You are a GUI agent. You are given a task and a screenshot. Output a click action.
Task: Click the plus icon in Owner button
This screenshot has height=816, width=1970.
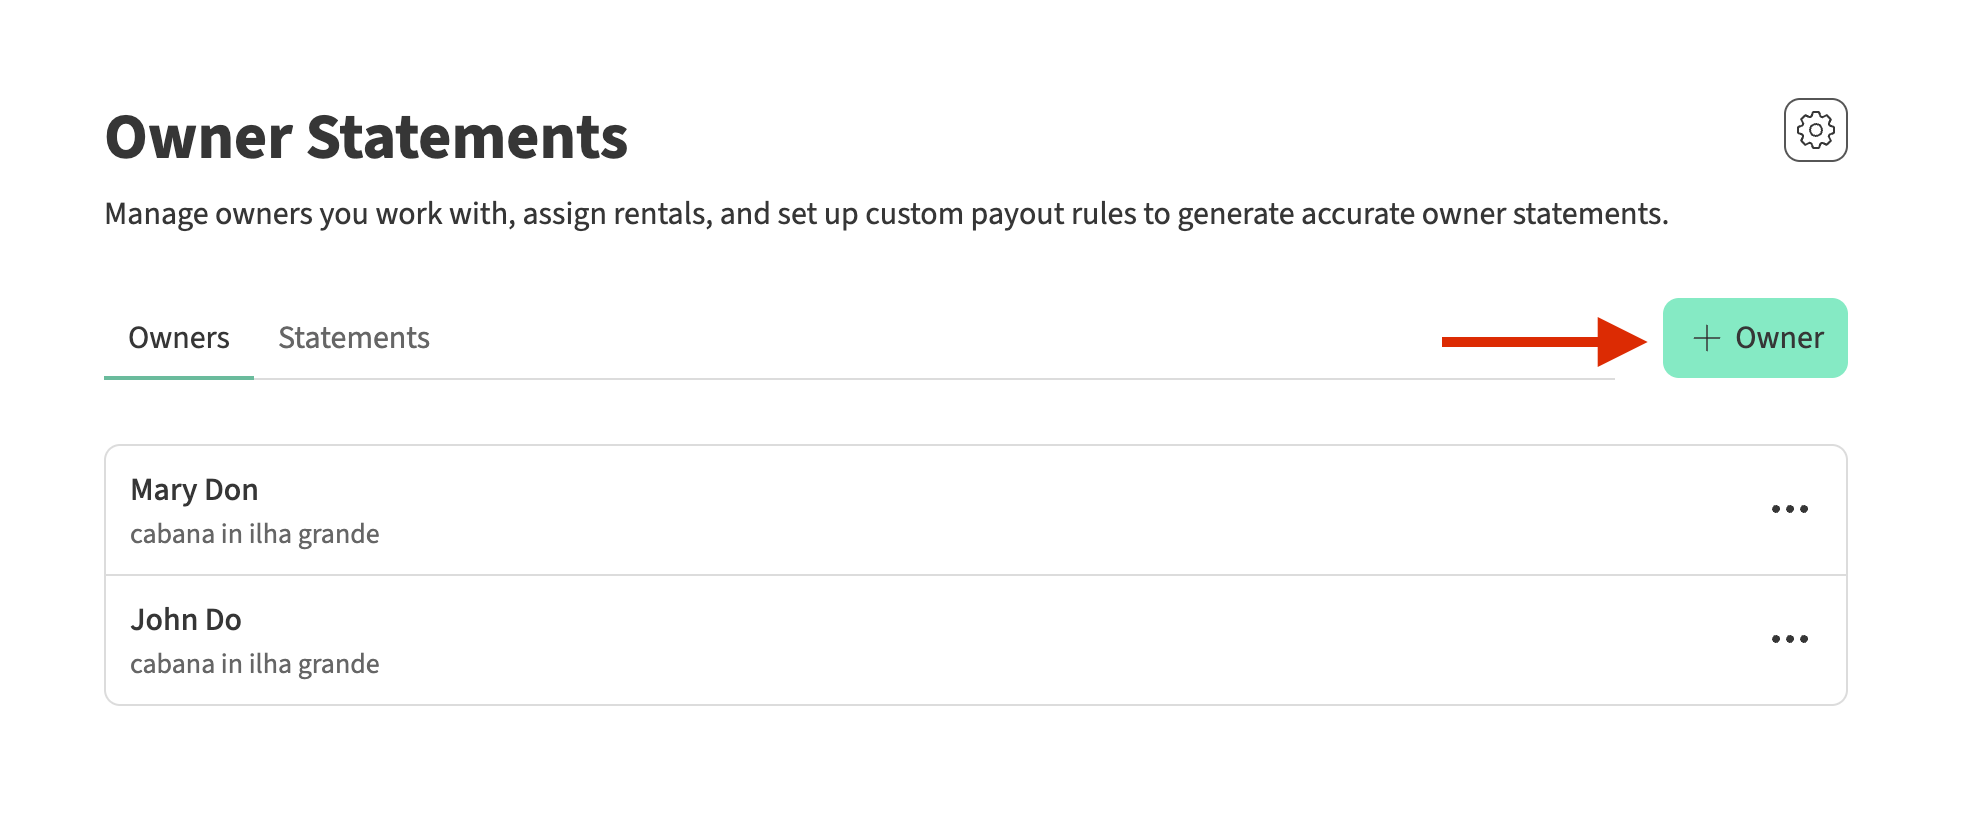(x=1706, y=338)
